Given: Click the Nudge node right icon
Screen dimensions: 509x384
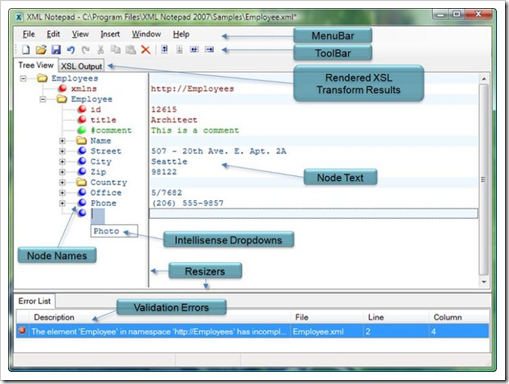Looking at the screenshot, I should 209,50.
